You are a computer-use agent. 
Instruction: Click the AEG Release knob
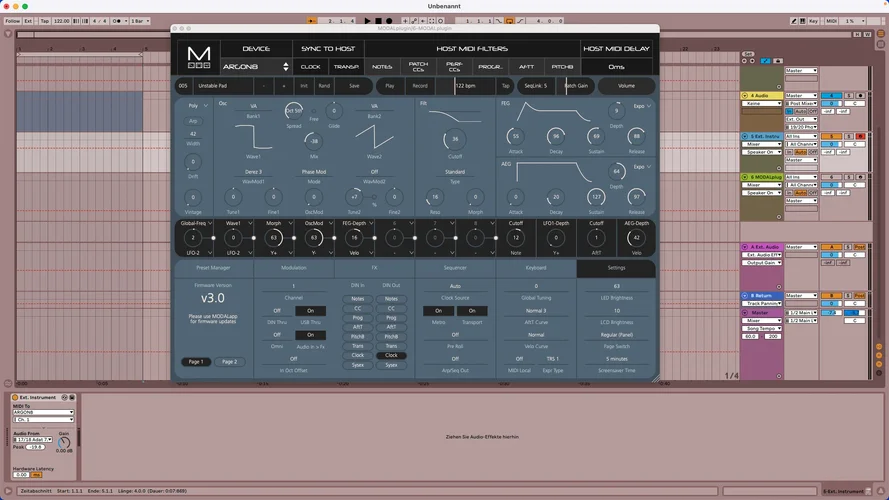[637, 197]
